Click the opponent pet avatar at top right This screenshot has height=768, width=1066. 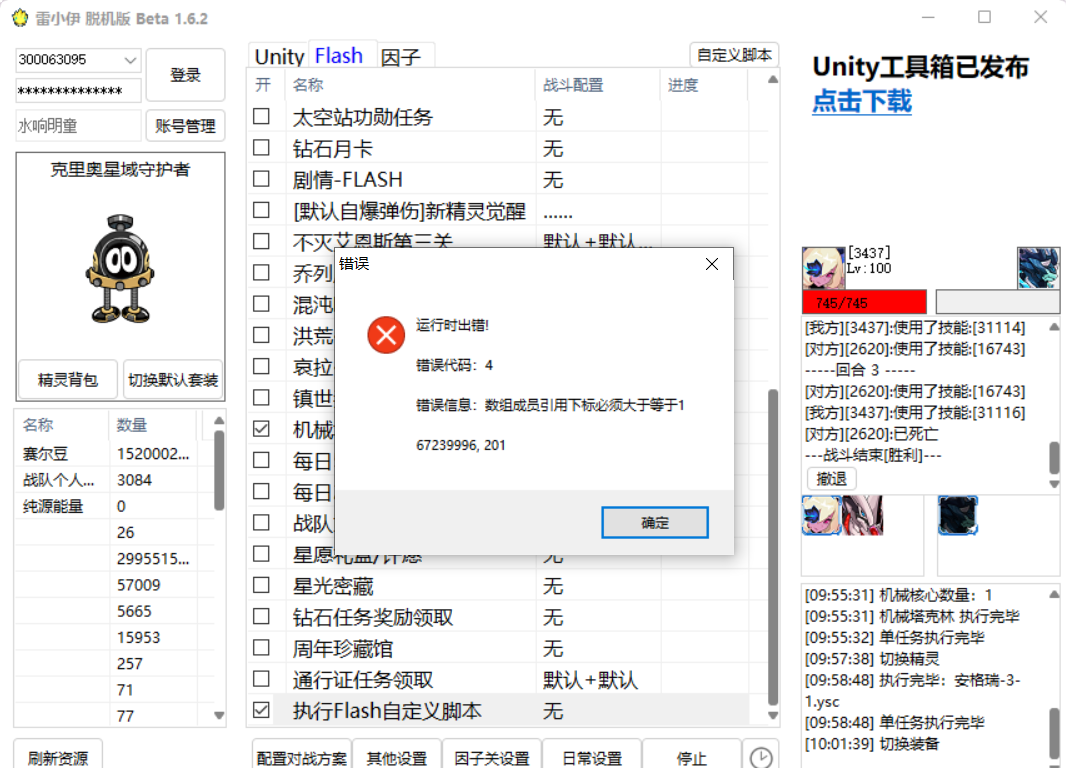[x=1038, y=268]
